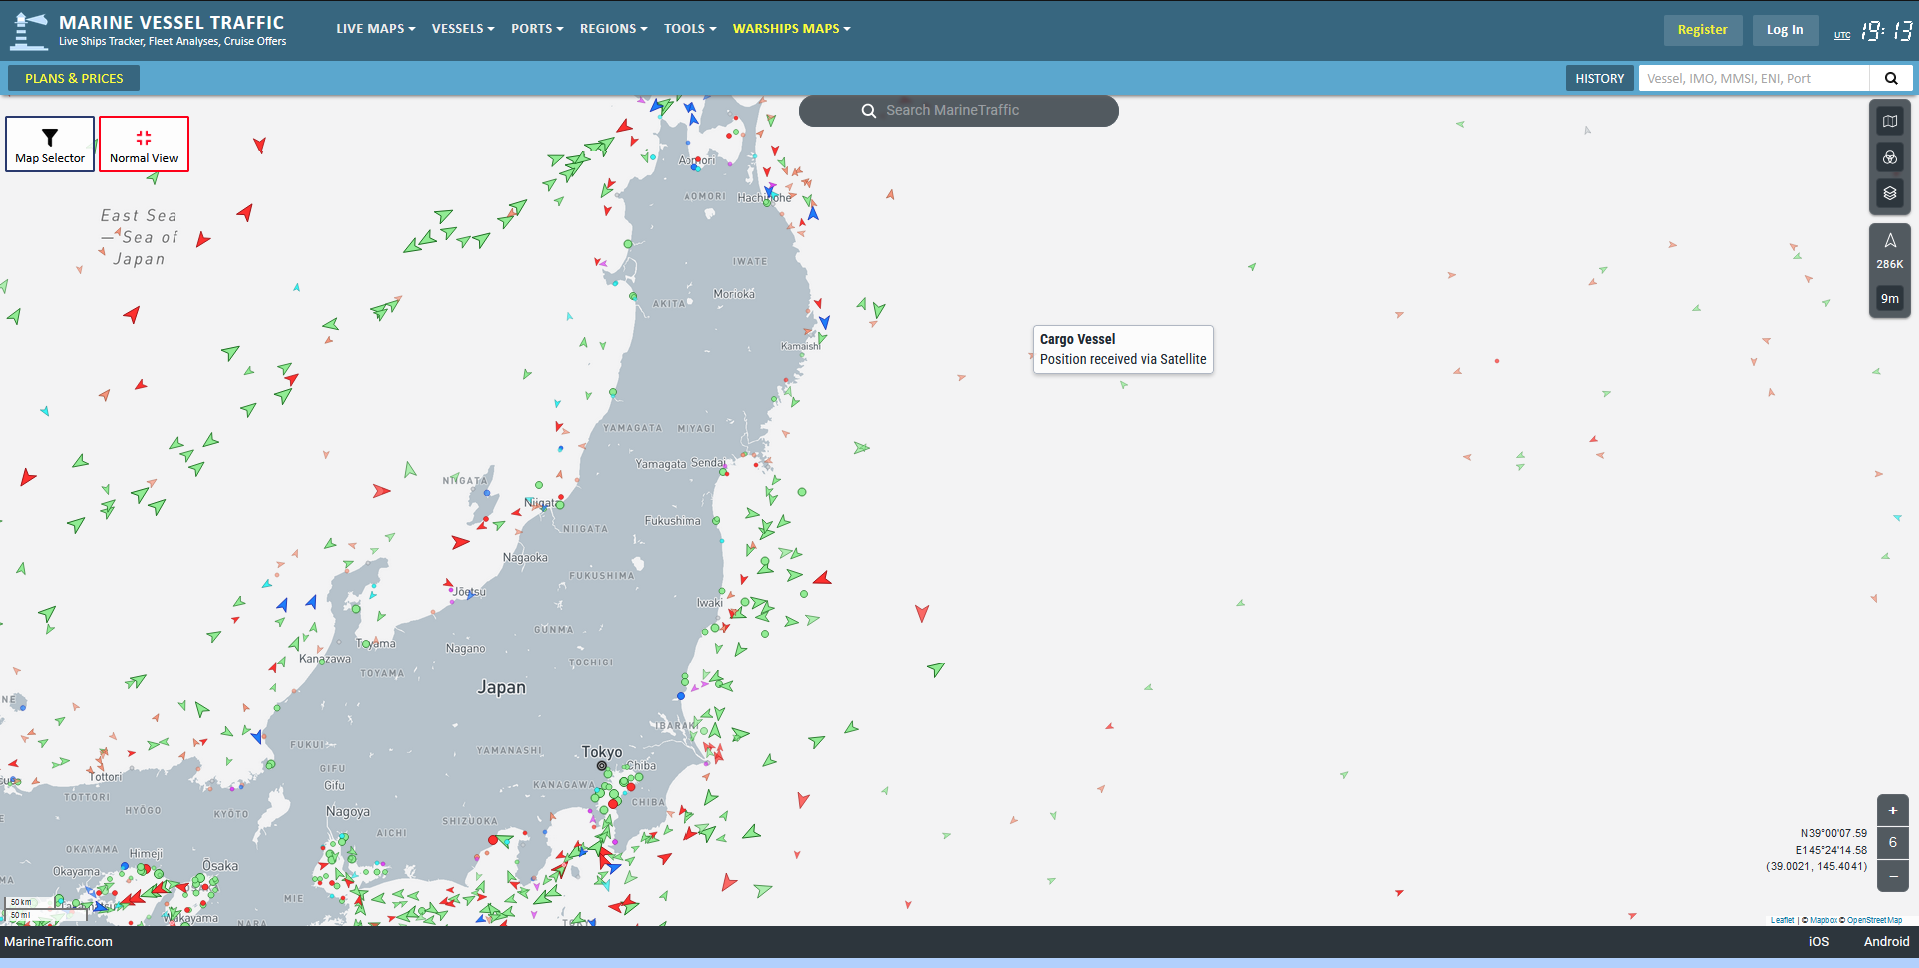Click the Register button

click(1702, 30)
